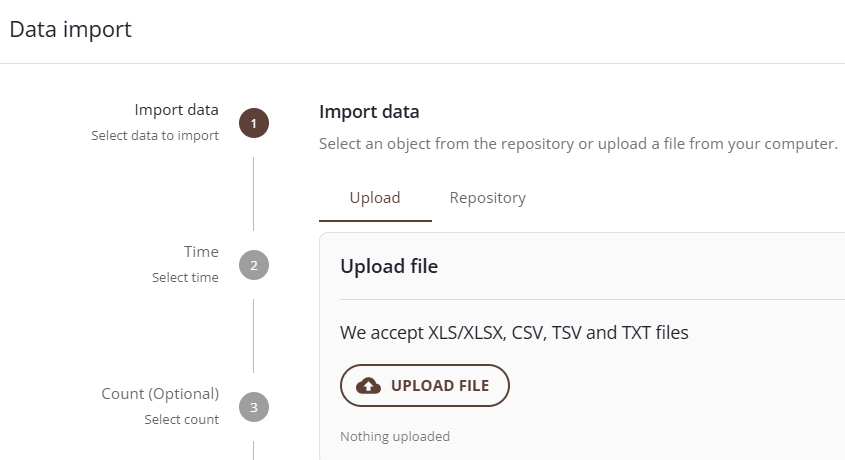Go to the 'Time' step label
Image resolution: width=845 pixels, height=460 pixels.
click(201, 252)
